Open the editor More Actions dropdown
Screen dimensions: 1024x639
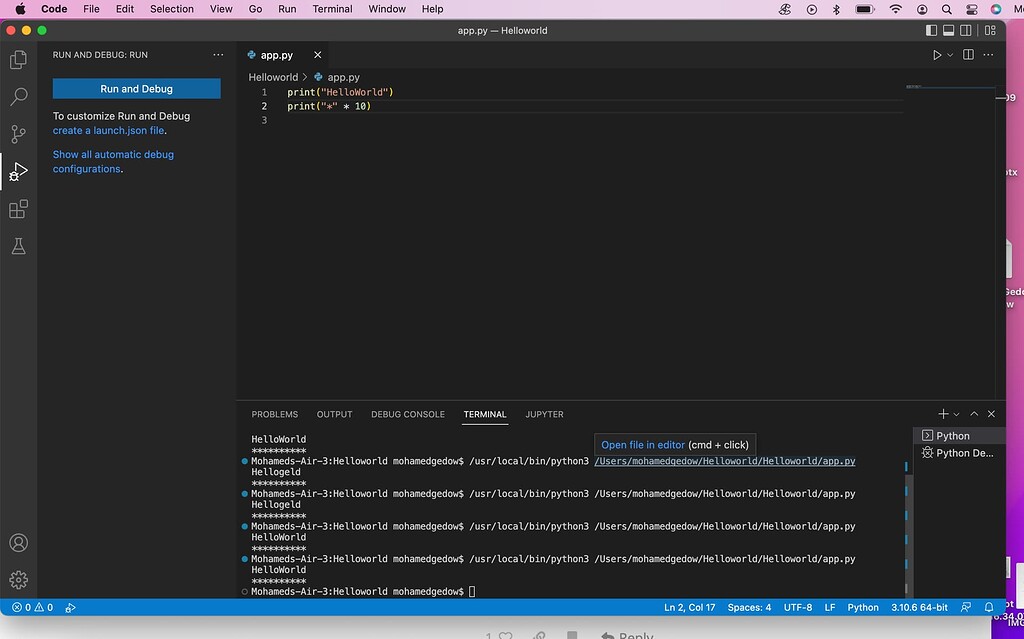[x=988, y=55]
